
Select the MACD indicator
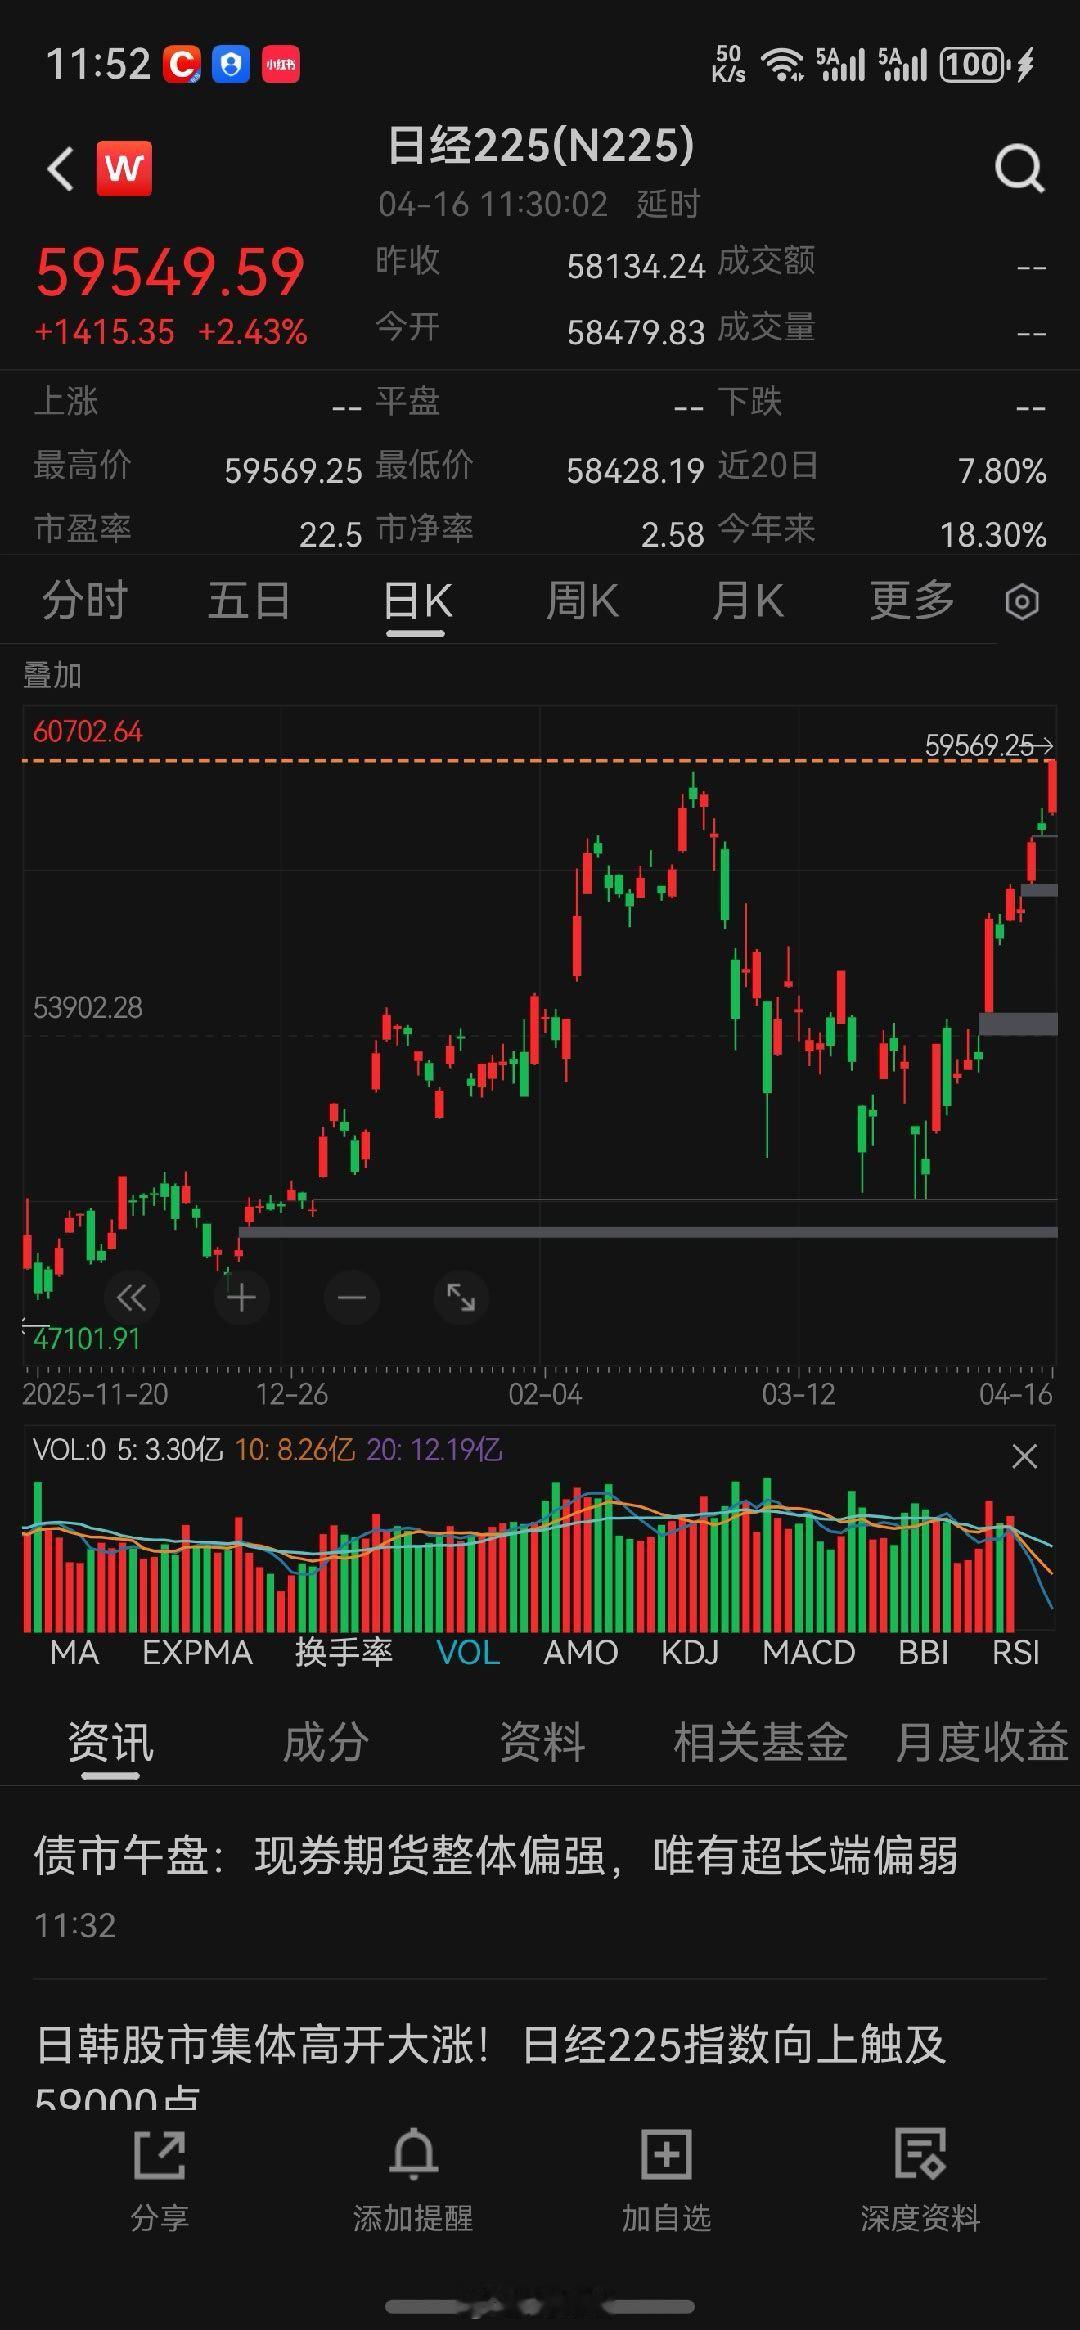point(809,1652)
